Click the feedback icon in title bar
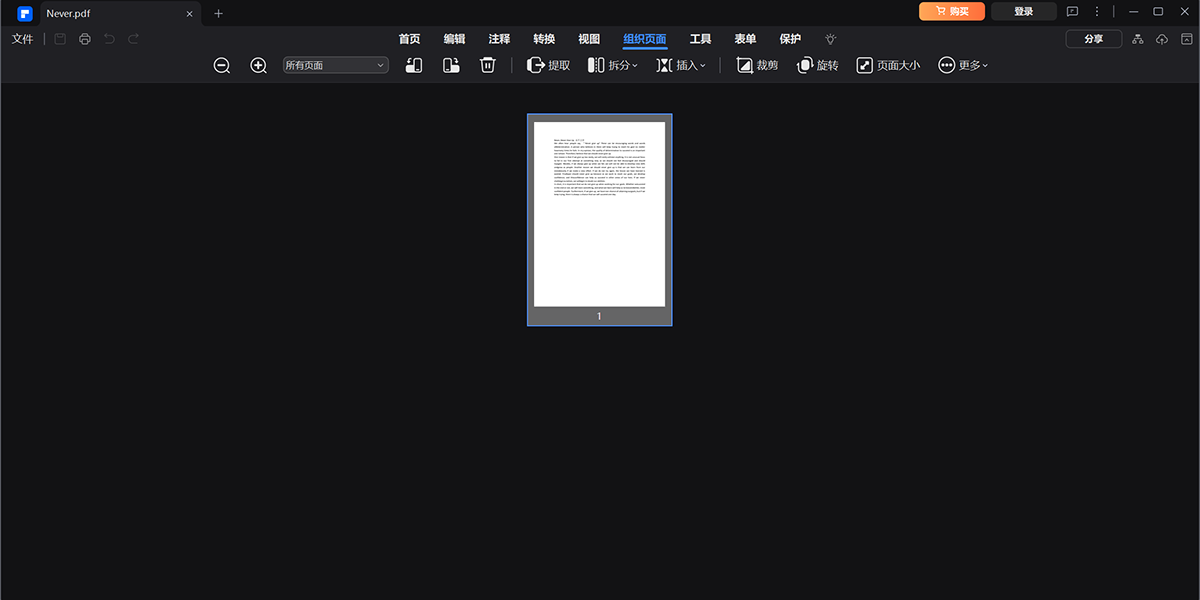The width and height of the screenshot is (1200, 600). [x=1072, y=11]
